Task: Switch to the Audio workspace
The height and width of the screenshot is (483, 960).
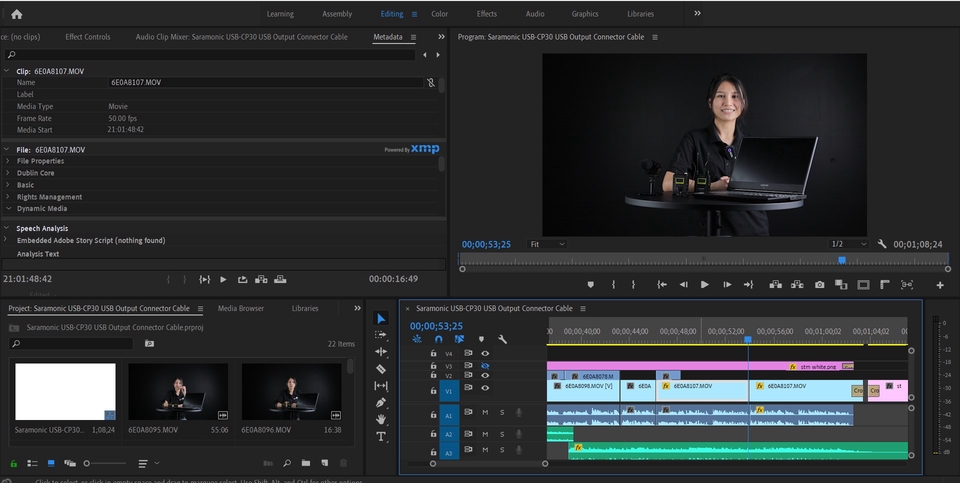Action: click(x=534, y=14)
